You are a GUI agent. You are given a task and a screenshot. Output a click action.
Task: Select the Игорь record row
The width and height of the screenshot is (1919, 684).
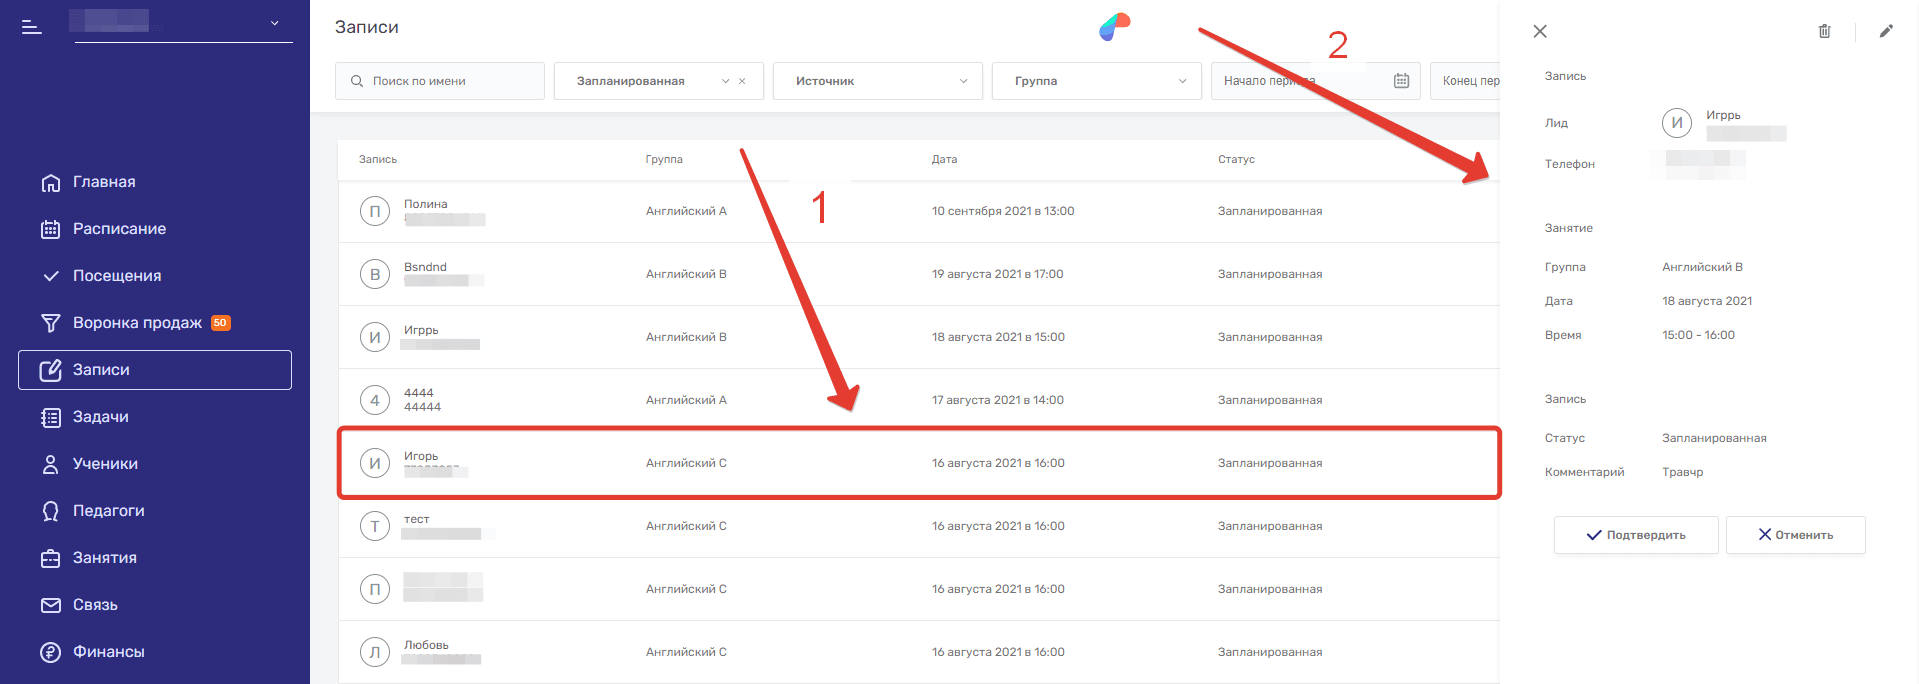(x=918, y=463)
